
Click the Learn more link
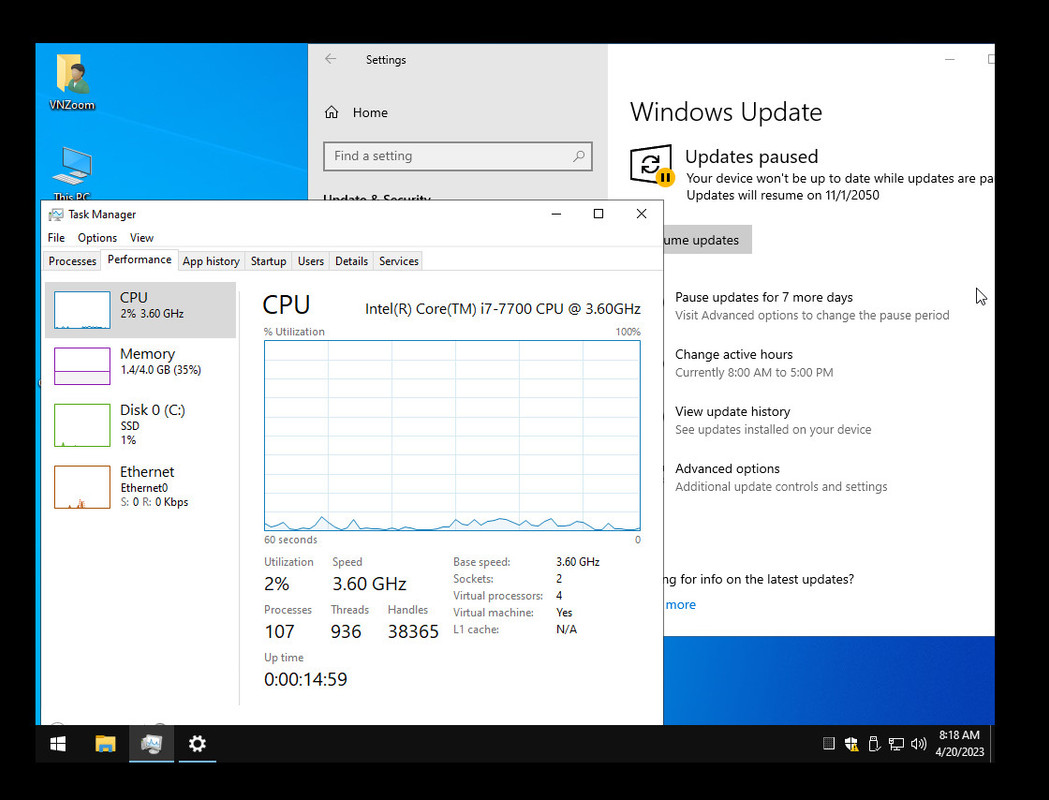tap(680, 605)
